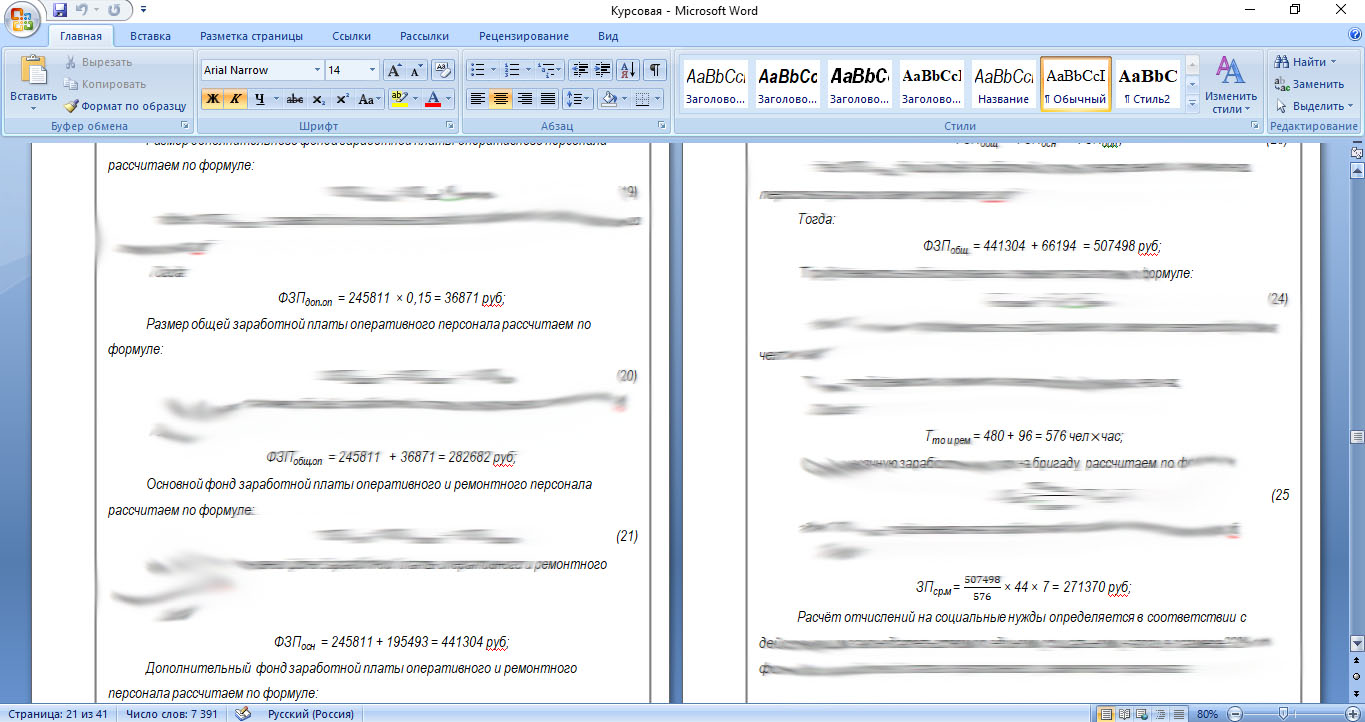Viewport: 1365px width, 722px height.
Task: Open the Рецензирование tab
Action: [523, 36]
